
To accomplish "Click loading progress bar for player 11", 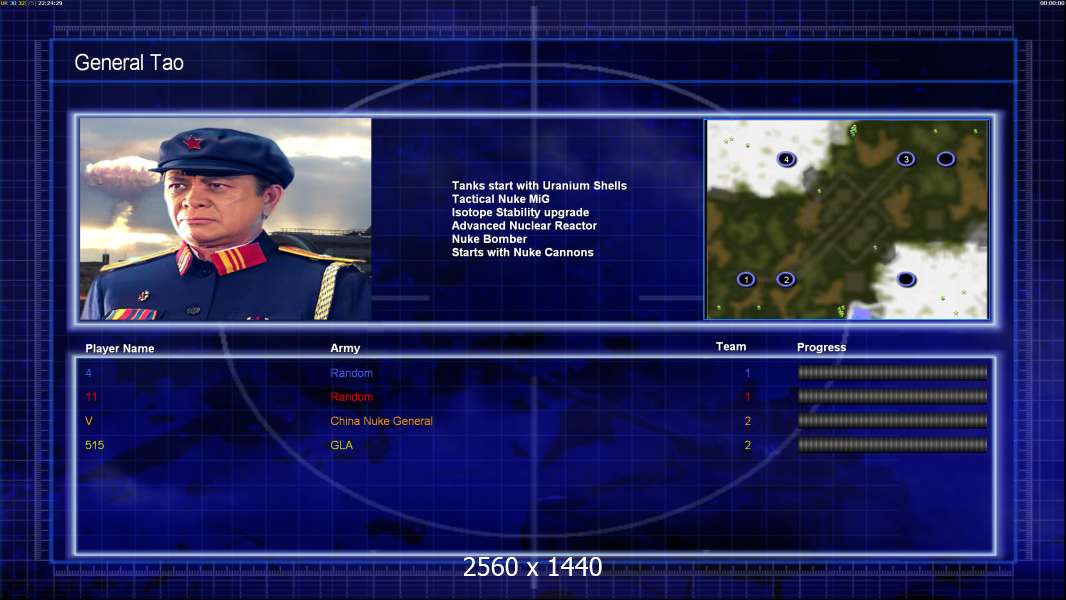I will point(892,396).
